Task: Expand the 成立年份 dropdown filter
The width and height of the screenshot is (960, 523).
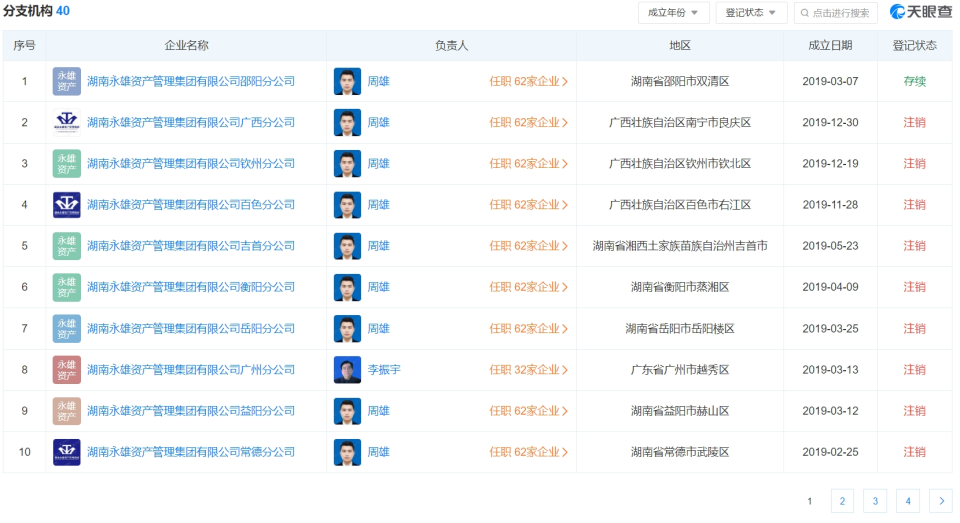Action: (673, 13)
